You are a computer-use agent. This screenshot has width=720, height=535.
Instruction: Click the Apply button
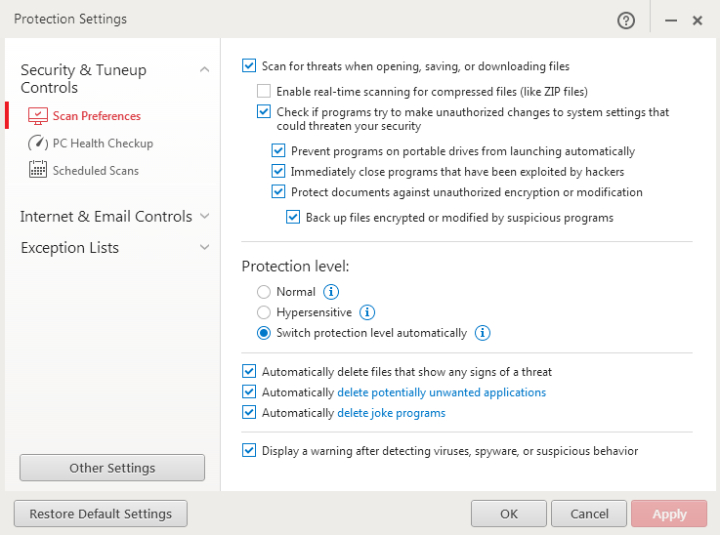click(669, 513)
